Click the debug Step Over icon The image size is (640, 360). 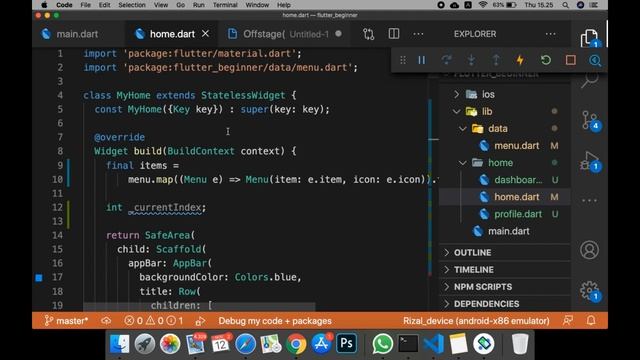pyautogui.click(x=447, y=60)
